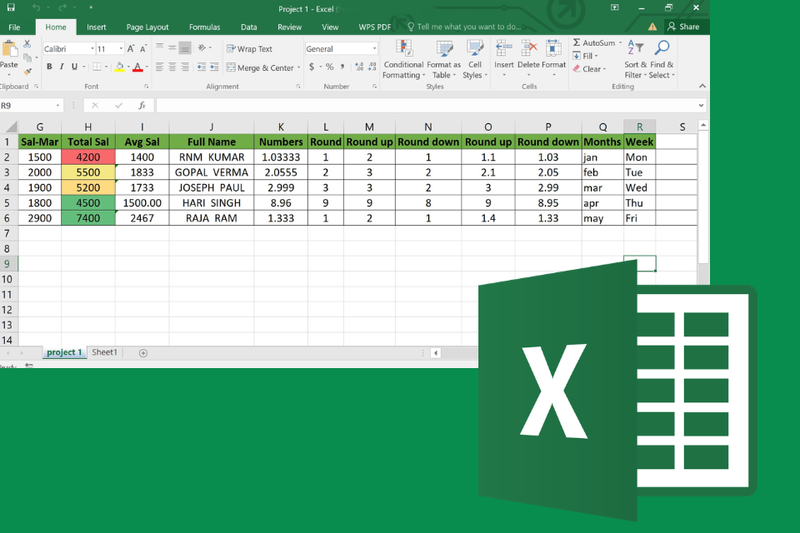Open the File tab
Image resolution: width=800 pixels, height=533 pixels.
tap(14, 27)
